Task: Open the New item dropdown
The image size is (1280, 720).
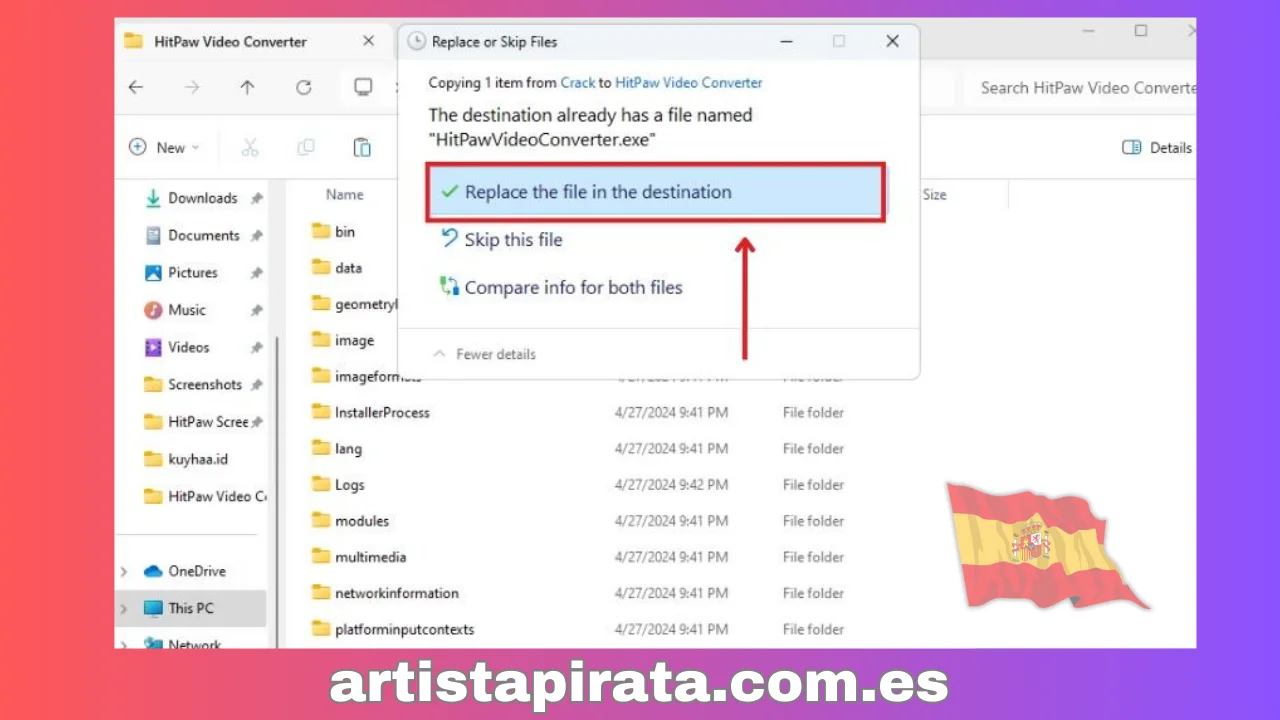Action: click(x=164, y=147)
